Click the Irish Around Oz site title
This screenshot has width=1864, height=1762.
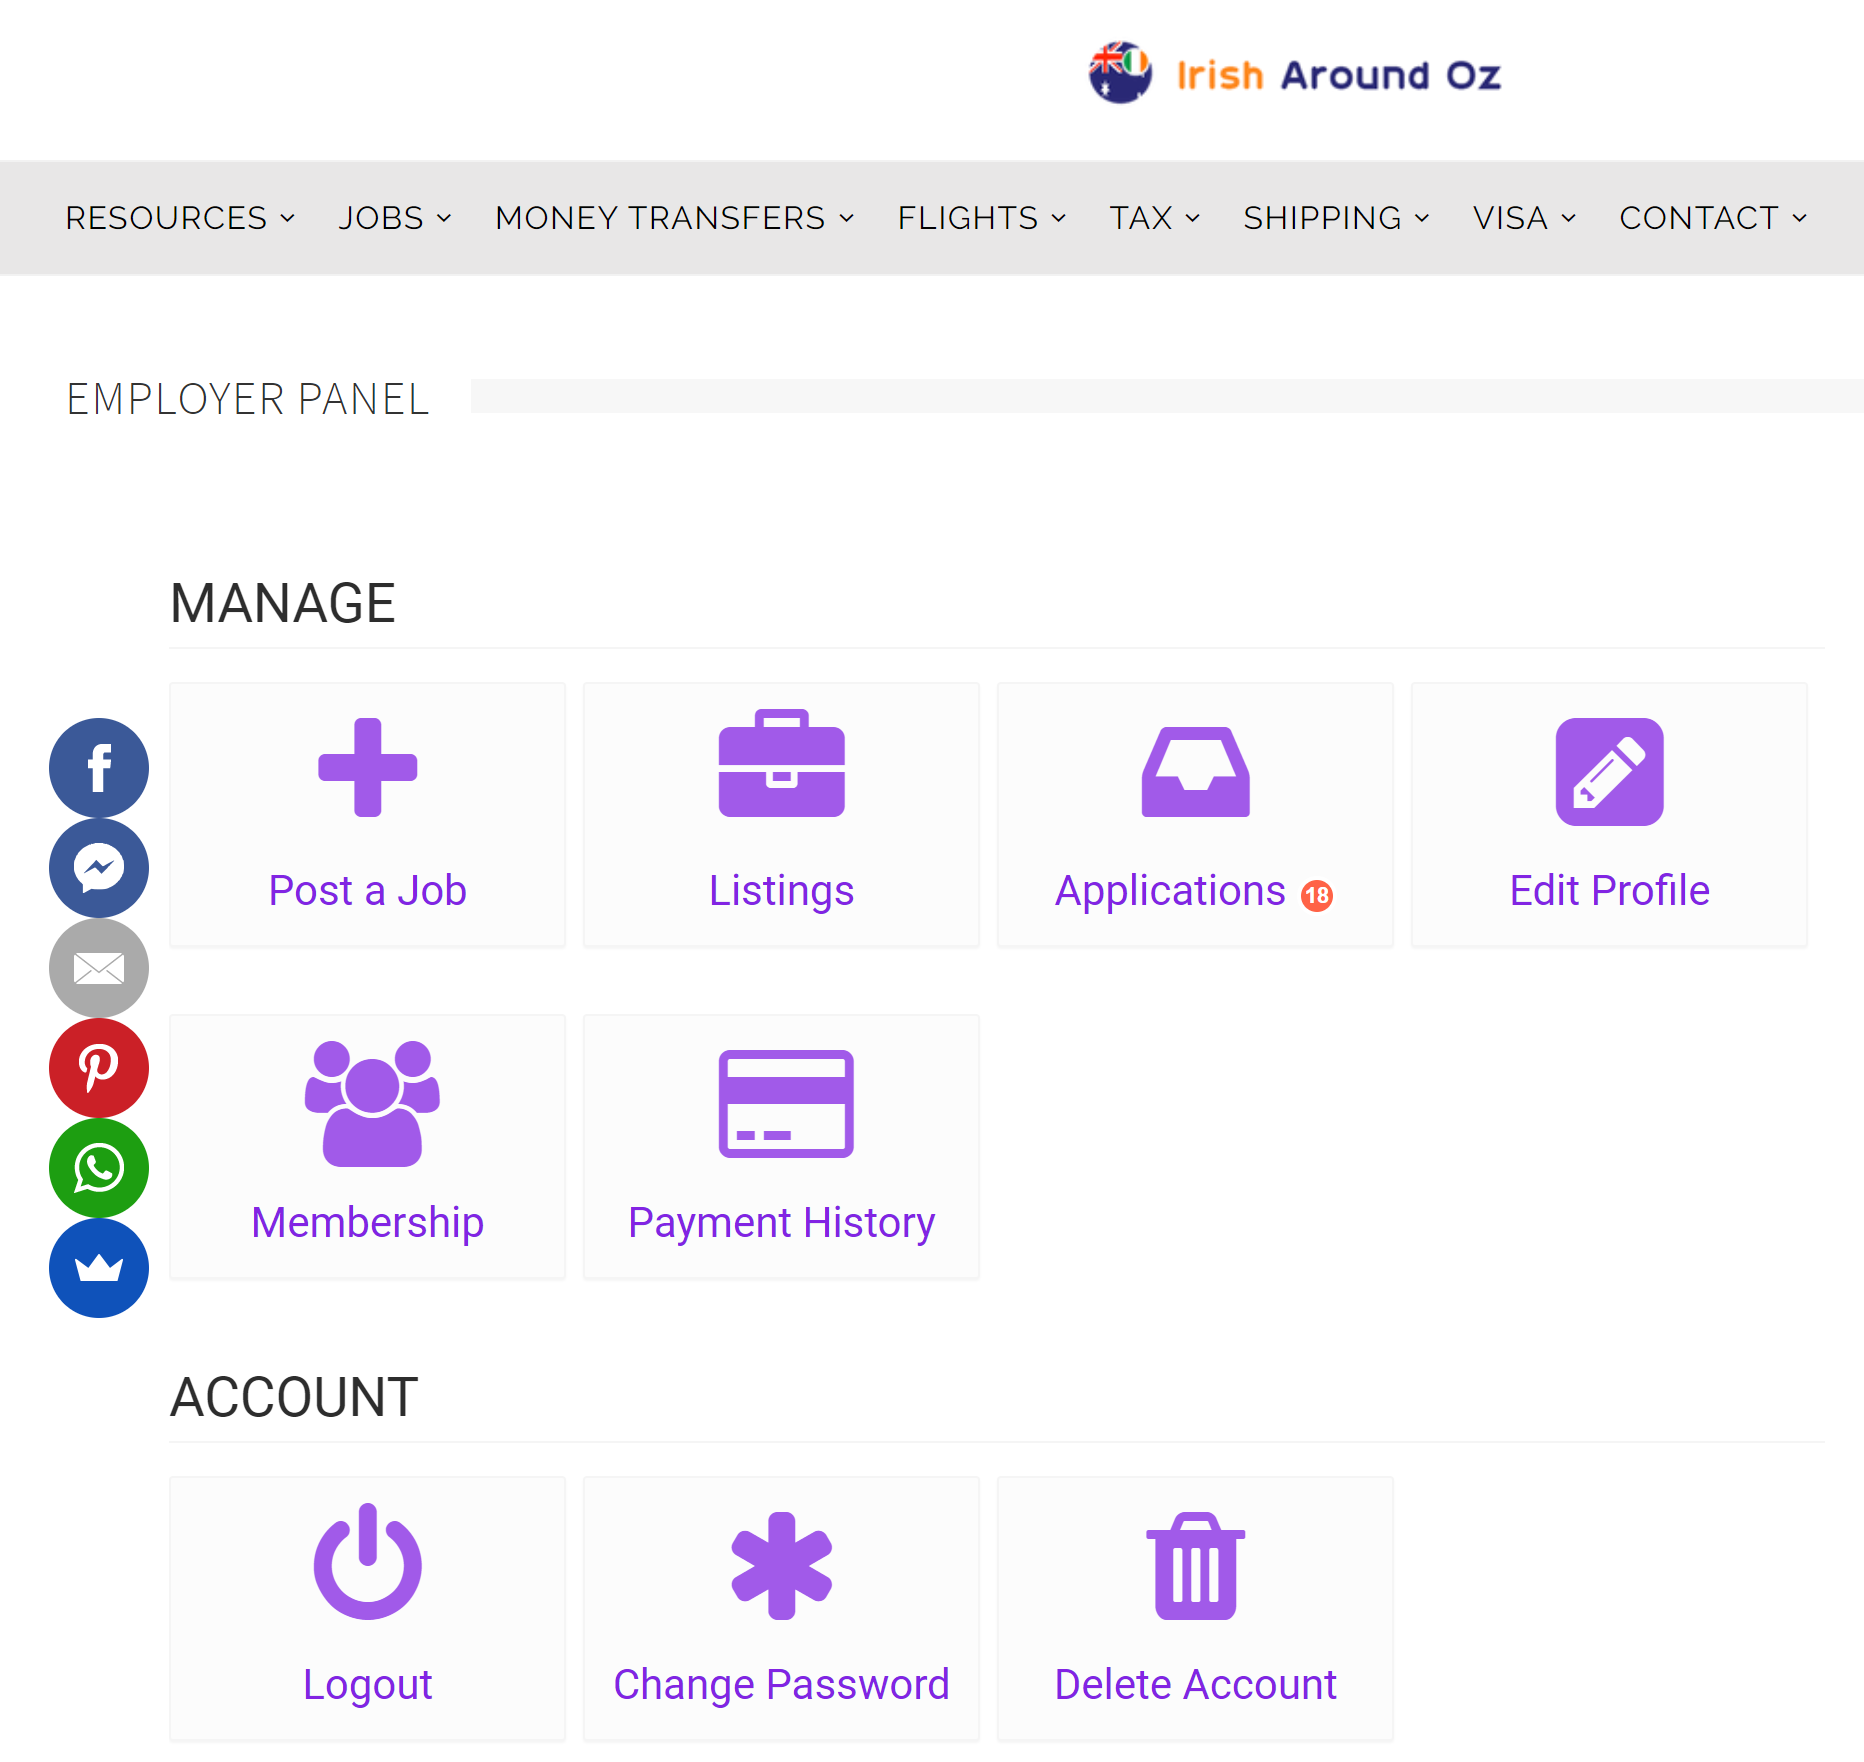(1339, 75)
